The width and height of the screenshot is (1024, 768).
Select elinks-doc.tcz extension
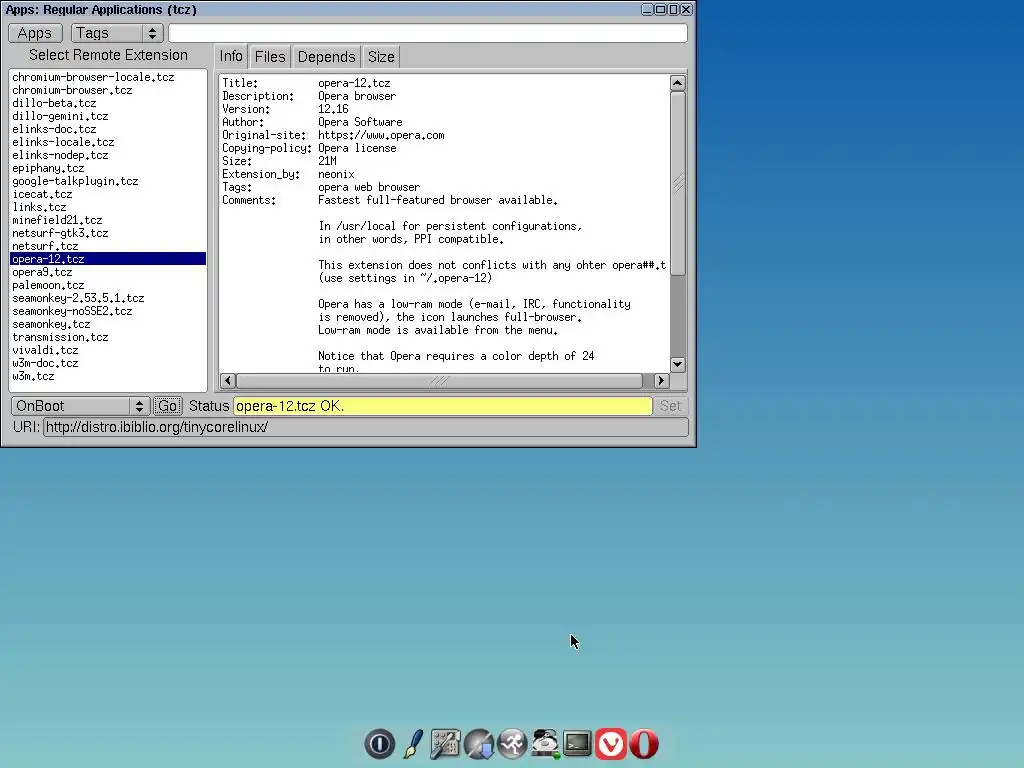pyautogui.click(x=108, y=129)
